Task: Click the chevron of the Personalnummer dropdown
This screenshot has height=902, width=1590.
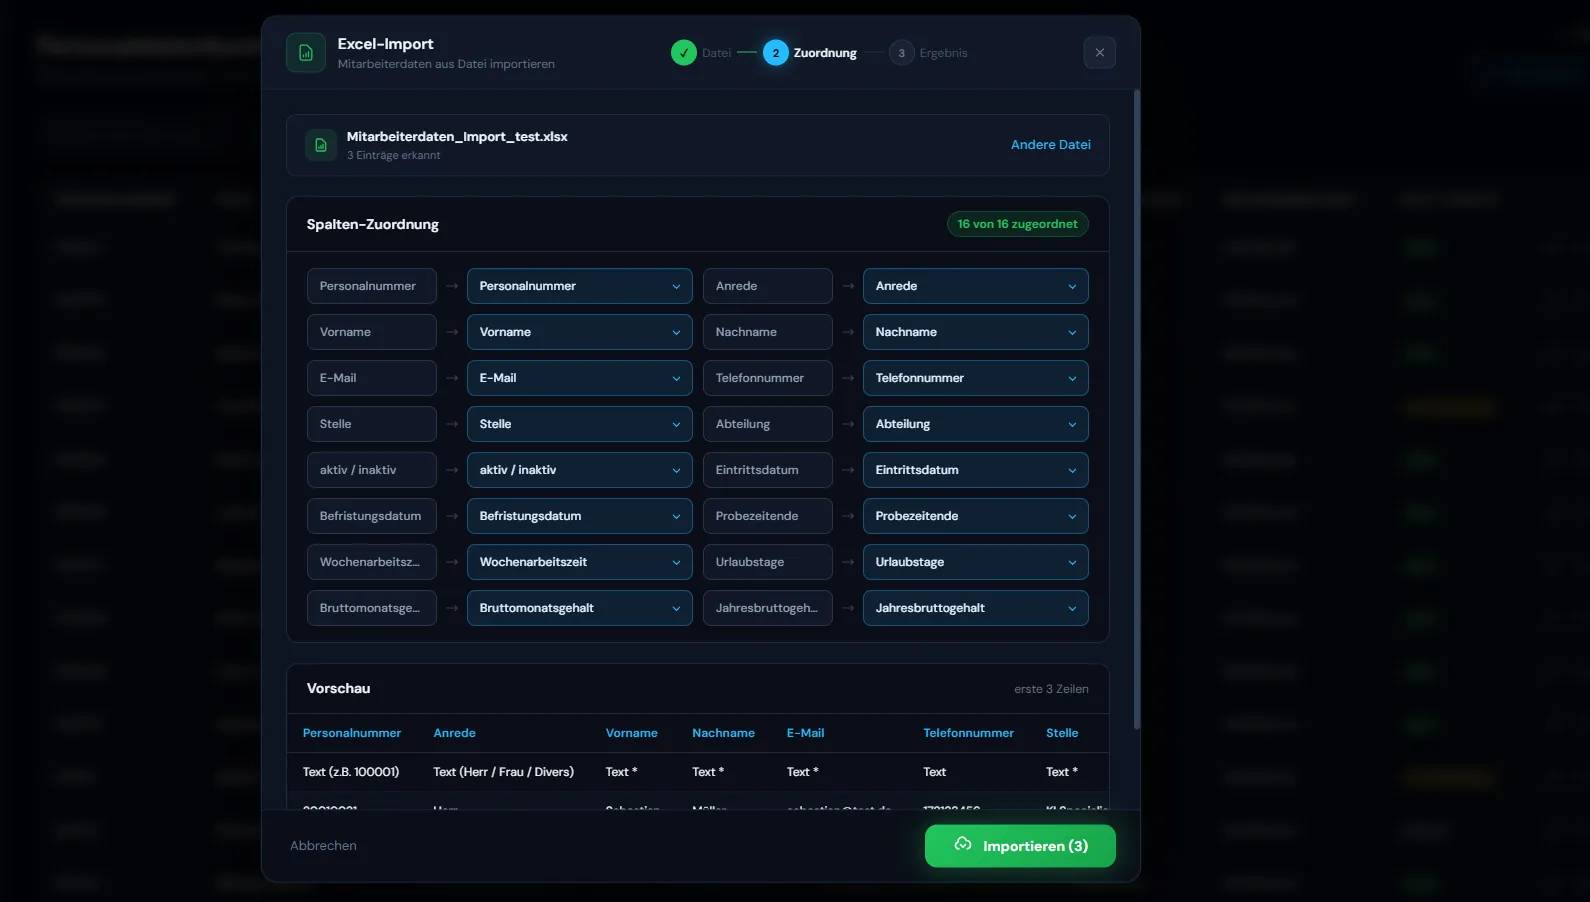Action: tap(676, 287)
